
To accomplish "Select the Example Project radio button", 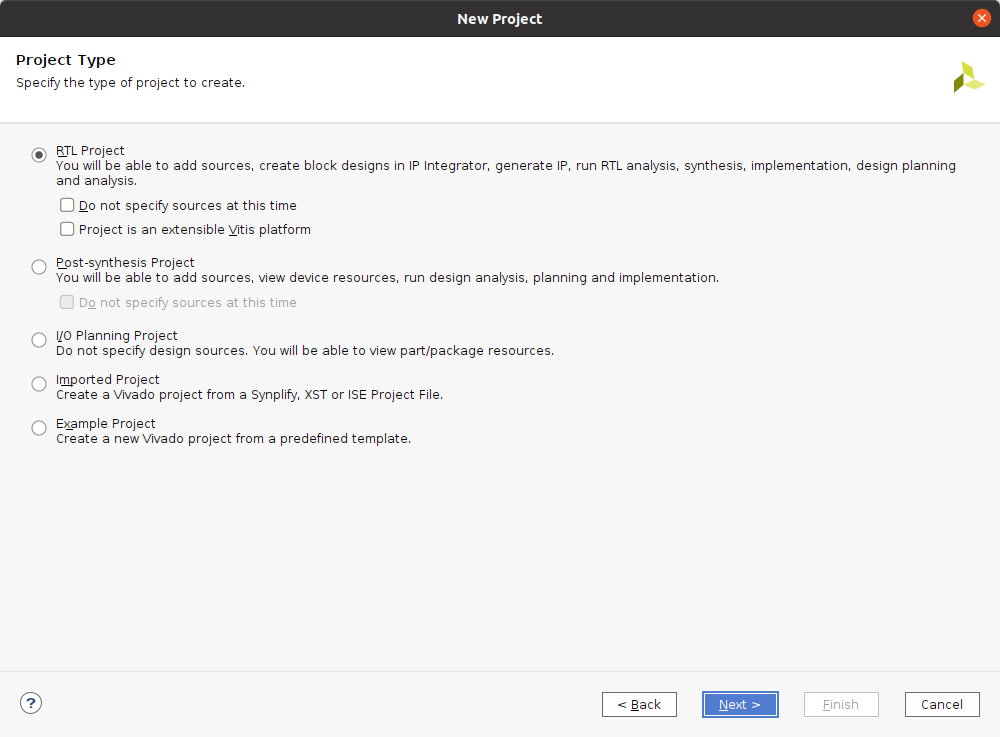I will (x=39, y=428).
